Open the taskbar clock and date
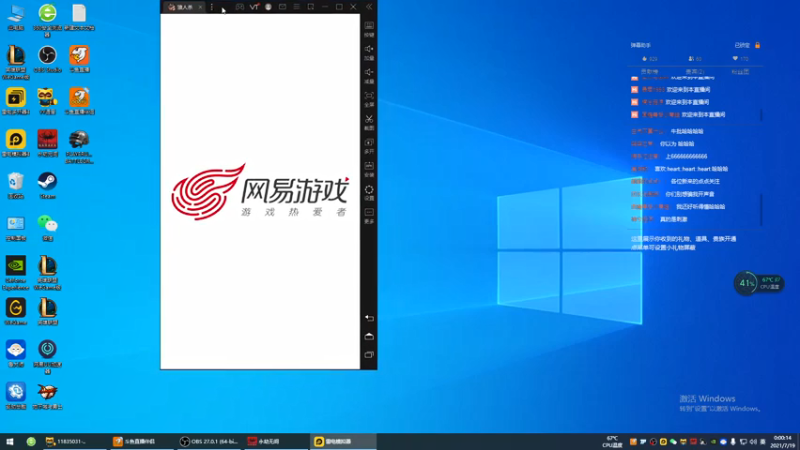Viewport: 800px width, 450px height. pyautogui.click(x=782, y=441)
